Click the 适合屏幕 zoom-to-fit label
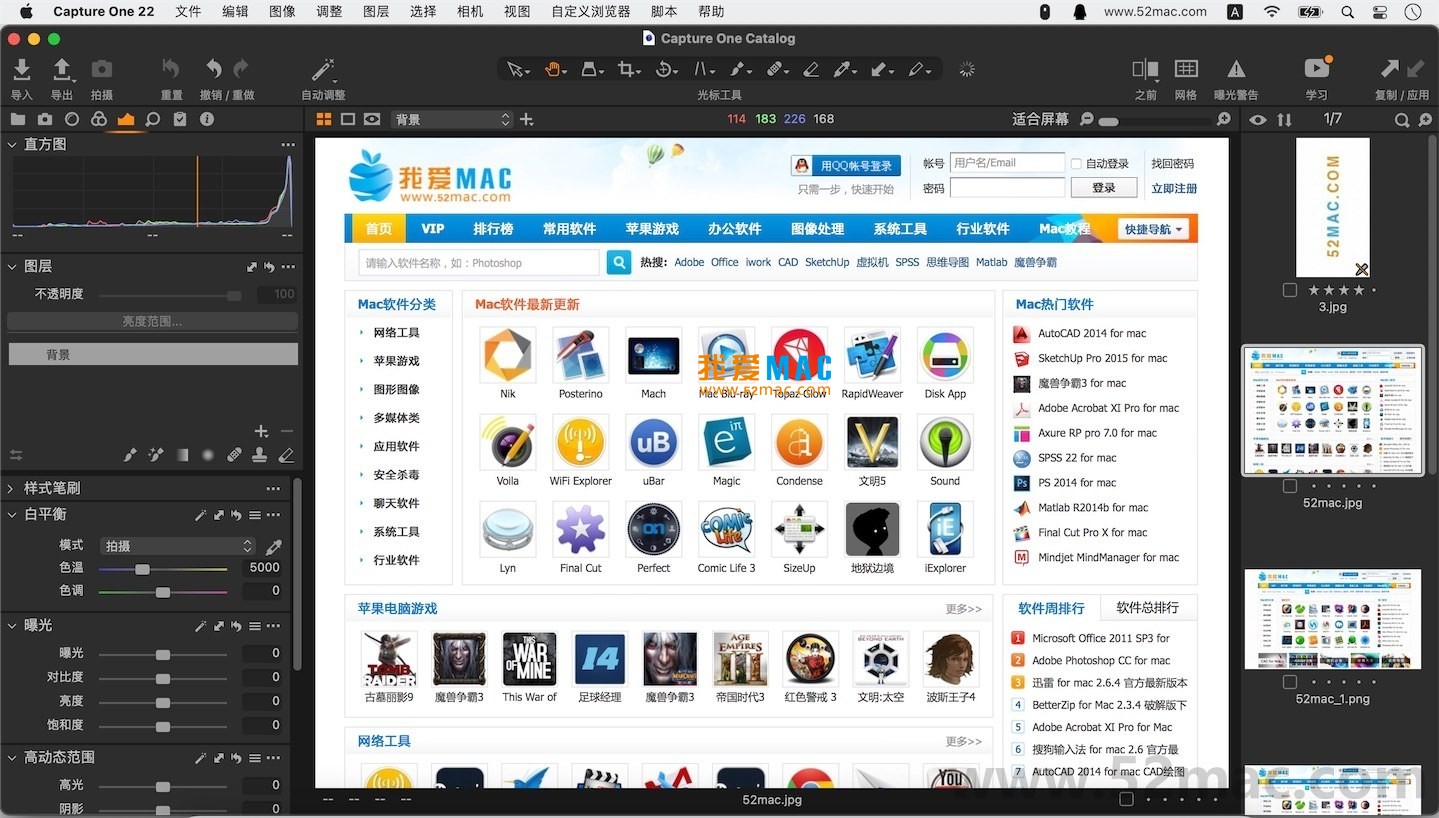Viewport: 1439px width, 818px height. point(1040,119)
